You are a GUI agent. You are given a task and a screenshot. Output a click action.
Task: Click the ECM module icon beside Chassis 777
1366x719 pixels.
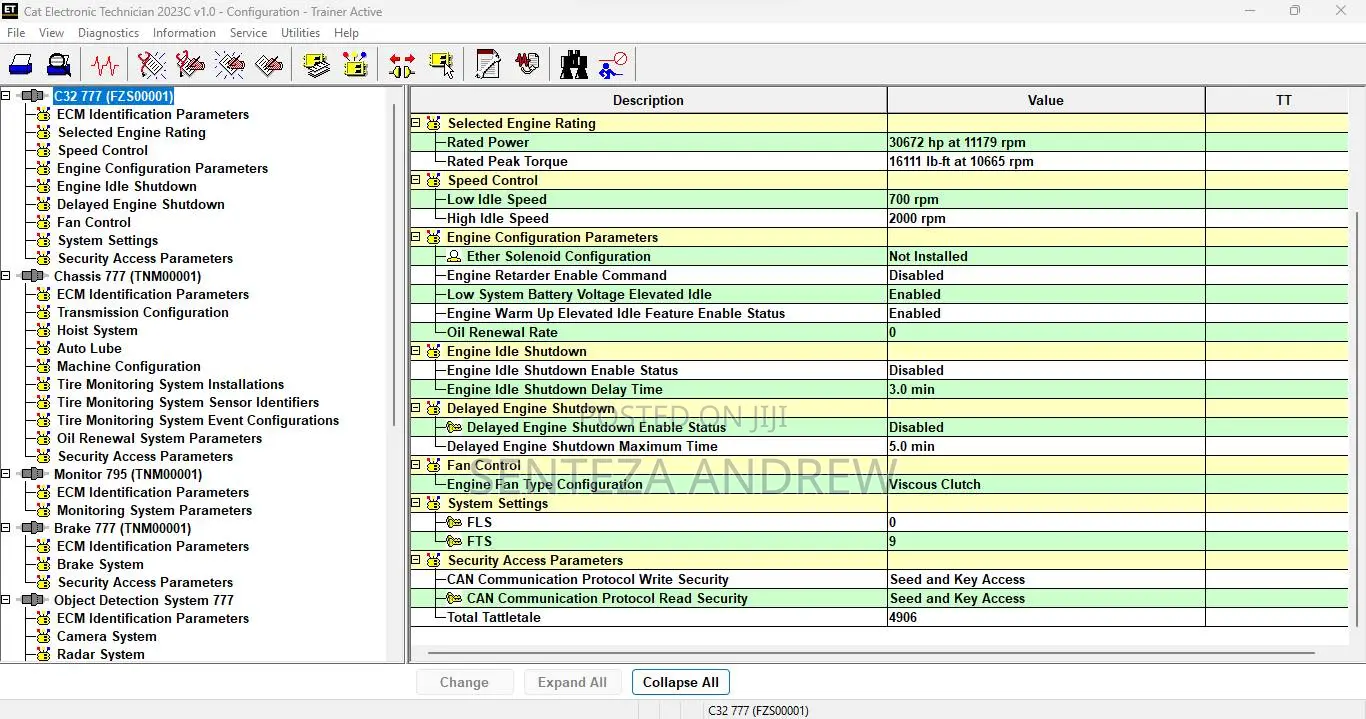click(33, 276)
